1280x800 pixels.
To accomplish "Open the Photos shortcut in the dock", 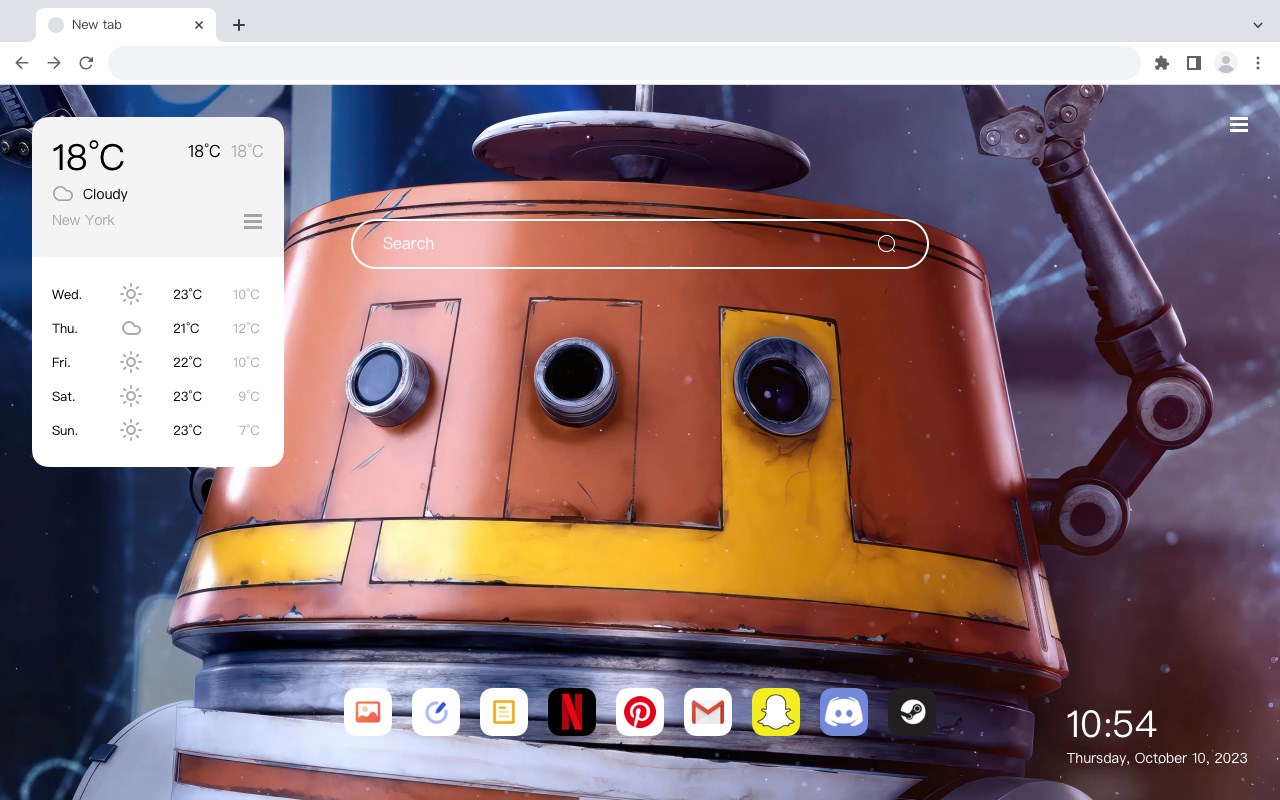I will tap(368, 712).
